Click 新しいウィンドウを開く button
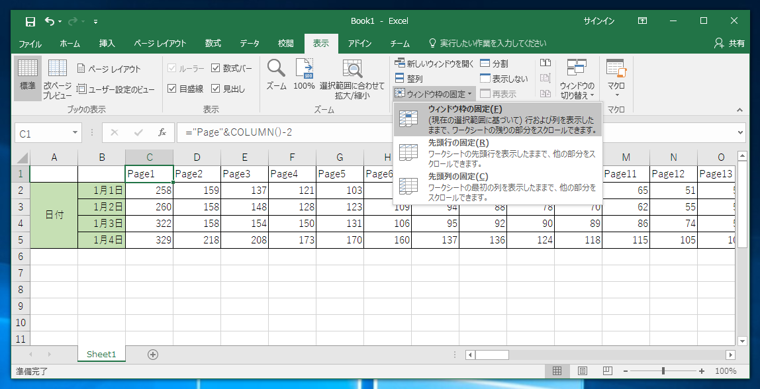 pyautogui.click(x=434, y=63)
